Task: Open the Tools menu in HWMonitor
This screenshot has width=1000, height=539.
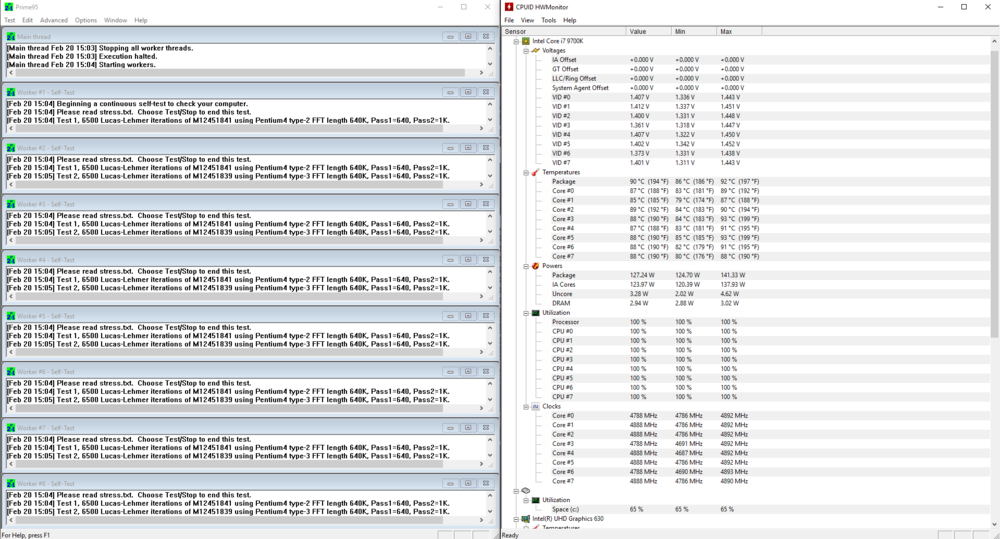Action: (x=548, y=20)
